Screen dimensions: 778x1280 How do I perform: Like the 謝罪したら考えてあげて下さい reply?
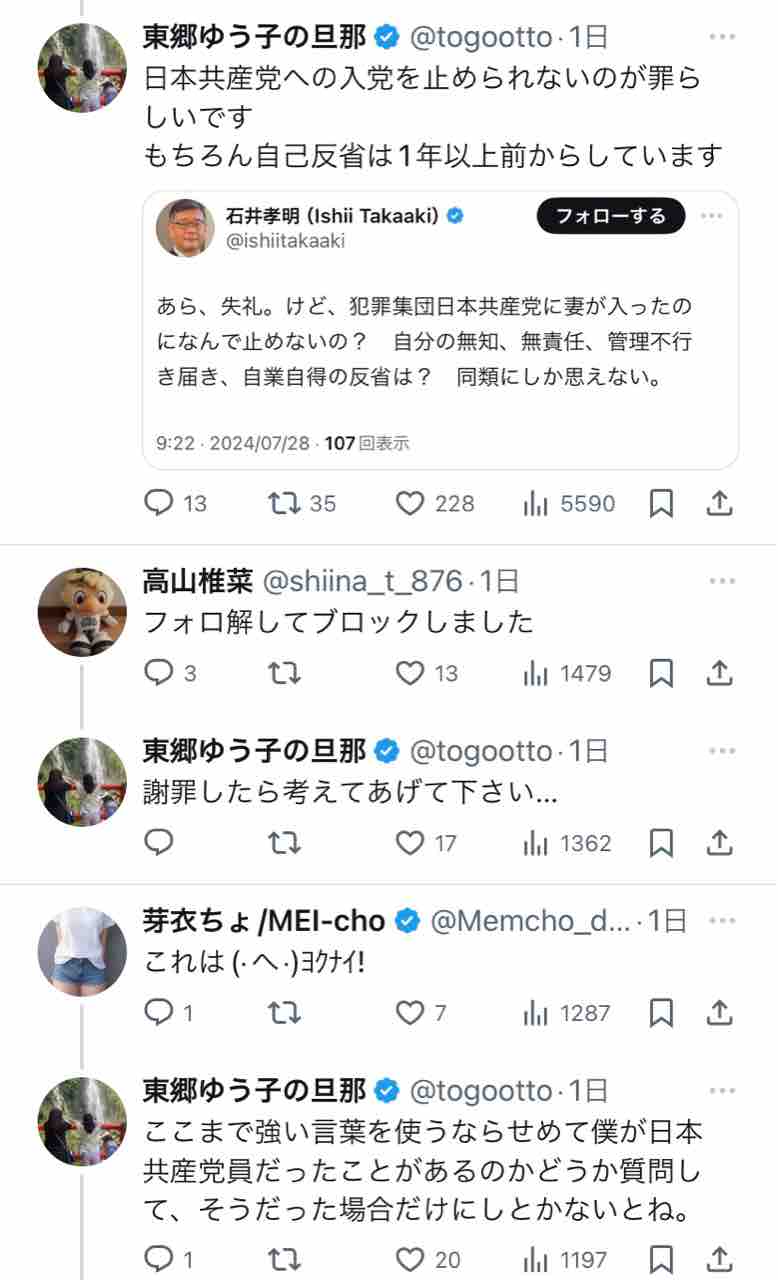[410, 844]
